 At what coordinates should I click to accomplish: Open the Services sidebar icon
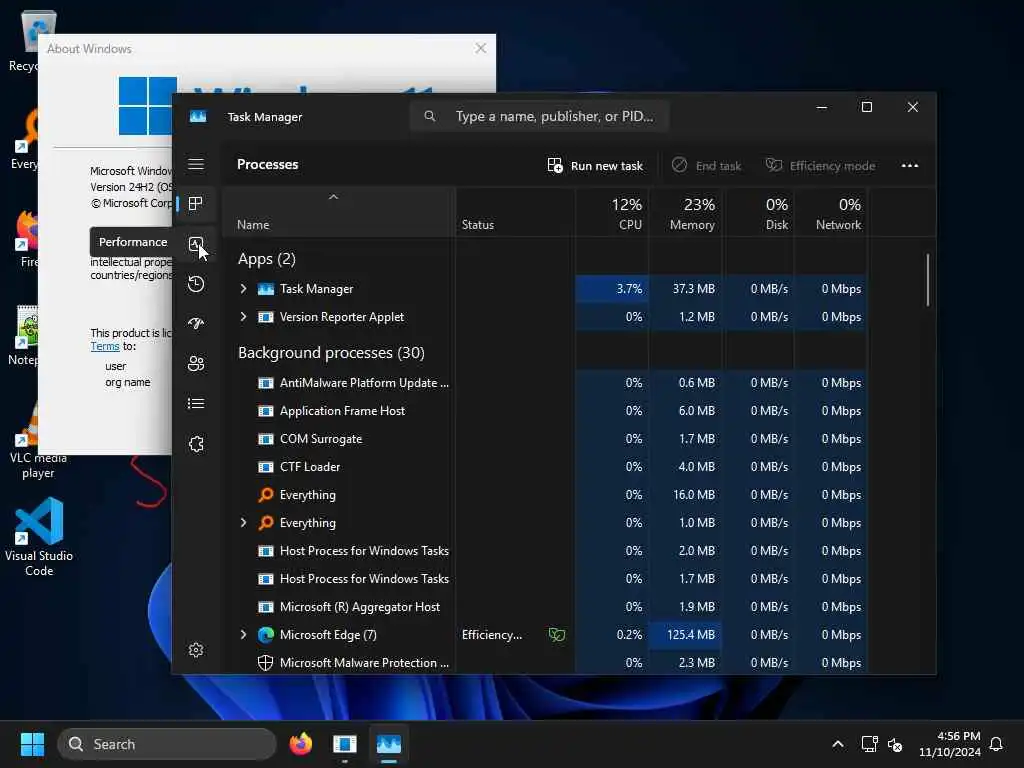pos(196,444)
